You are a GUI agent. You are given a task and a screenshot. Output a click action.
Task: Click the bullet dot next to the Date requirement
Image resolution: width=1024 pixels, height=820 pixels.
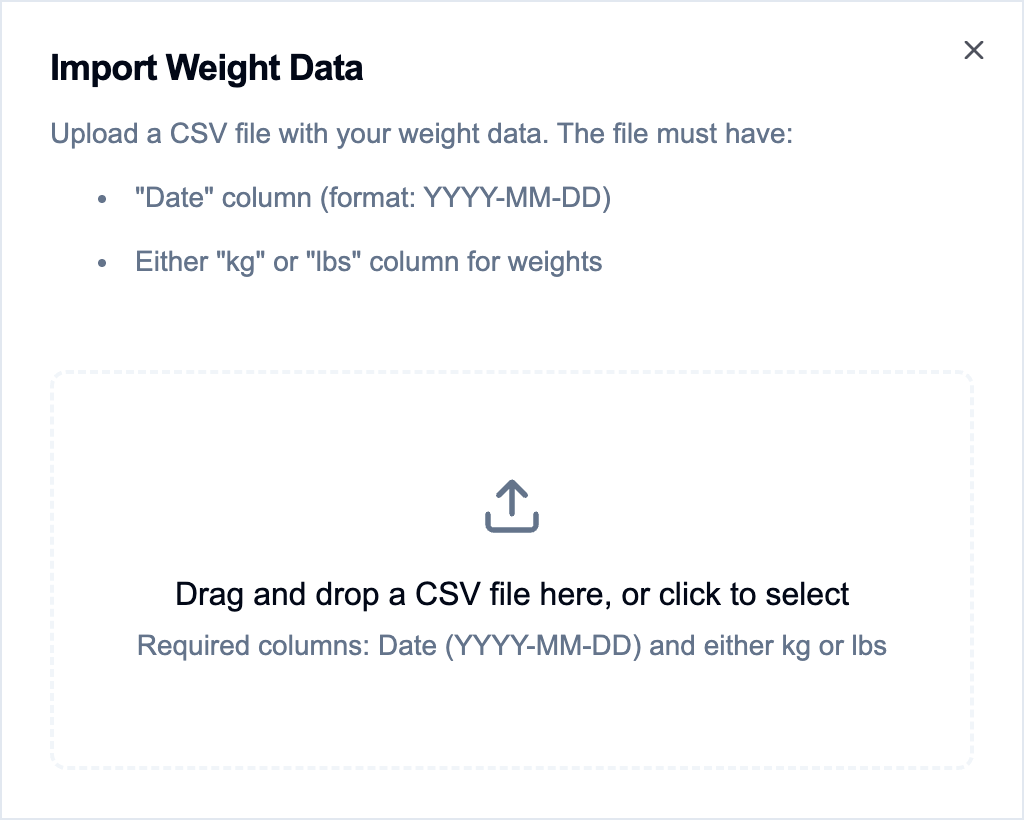click(100, 198)
